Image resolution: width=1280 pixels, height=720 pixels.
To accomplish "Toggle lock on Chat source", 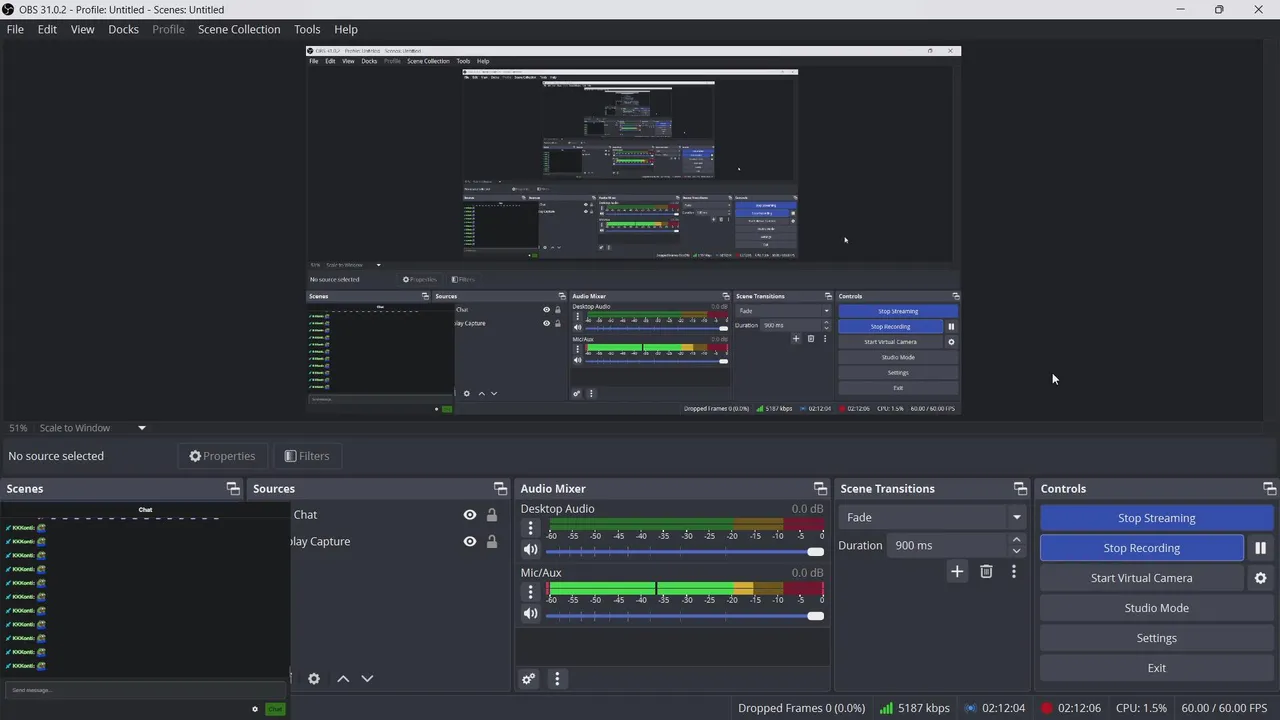I will tap(492, 515).
